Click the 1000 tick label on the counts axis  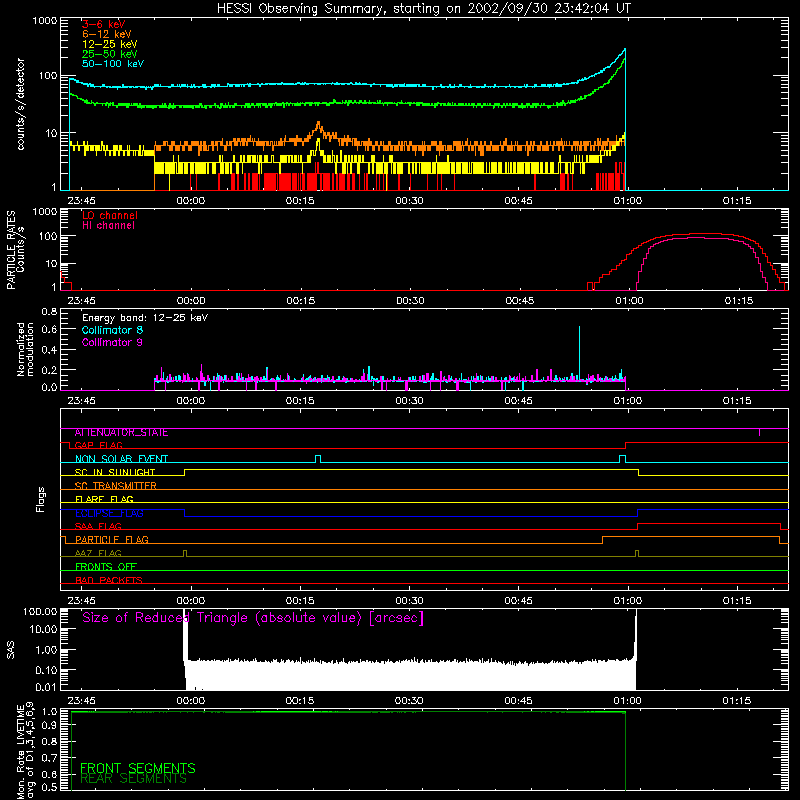click(x=45, y=21)
